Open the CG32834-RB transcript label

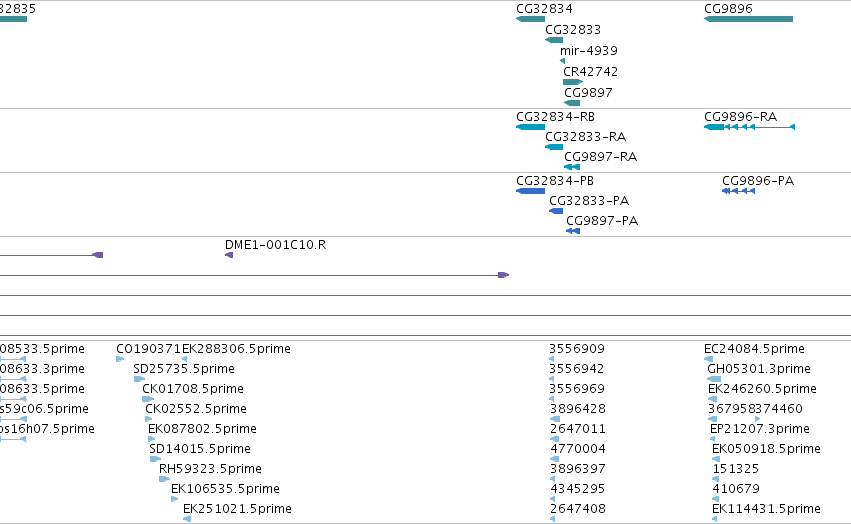point(555,117)
